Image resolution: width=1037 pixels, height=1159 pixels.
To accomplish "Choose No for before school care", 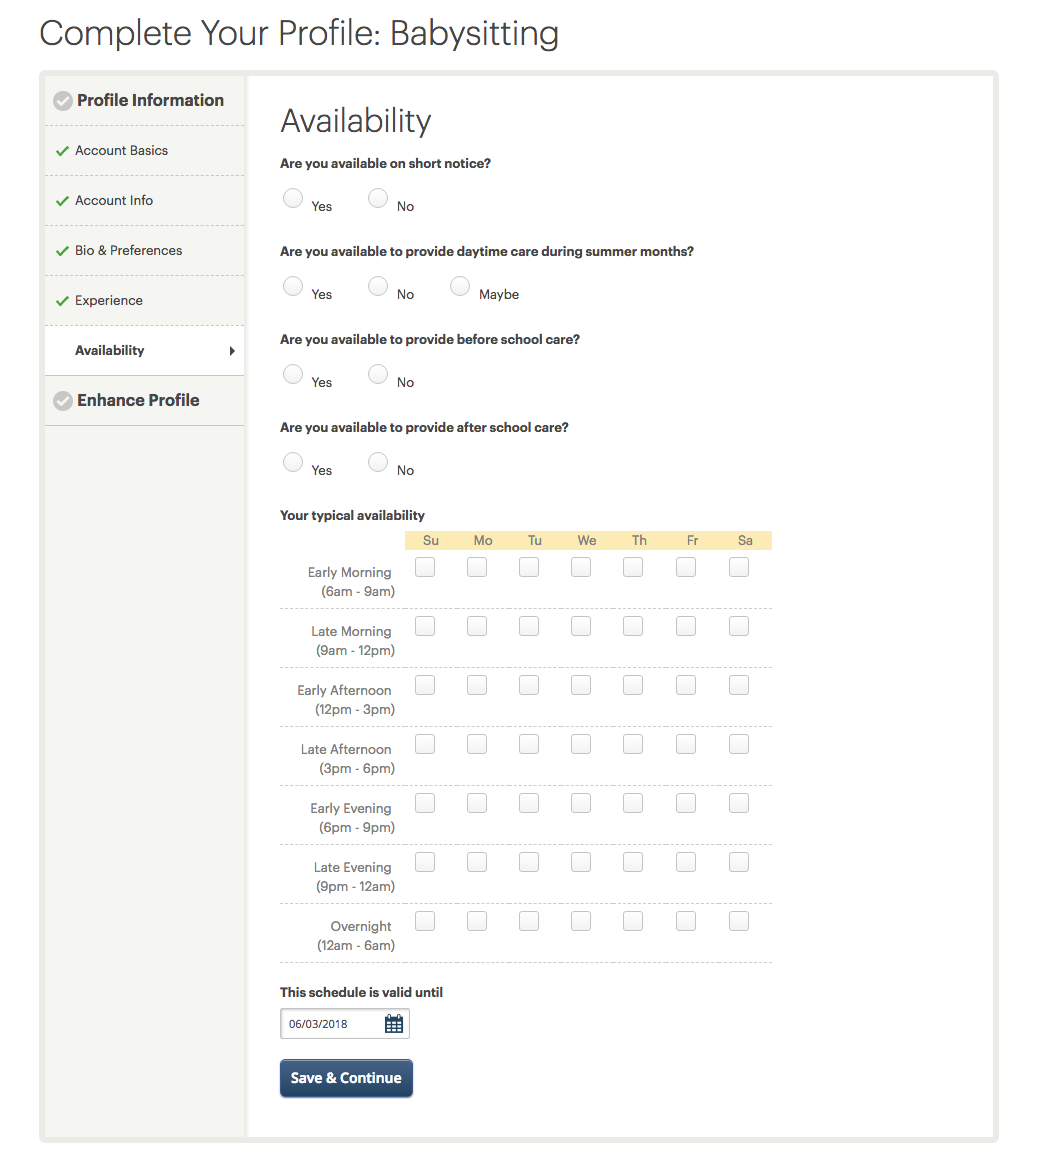I will point(378,374).
